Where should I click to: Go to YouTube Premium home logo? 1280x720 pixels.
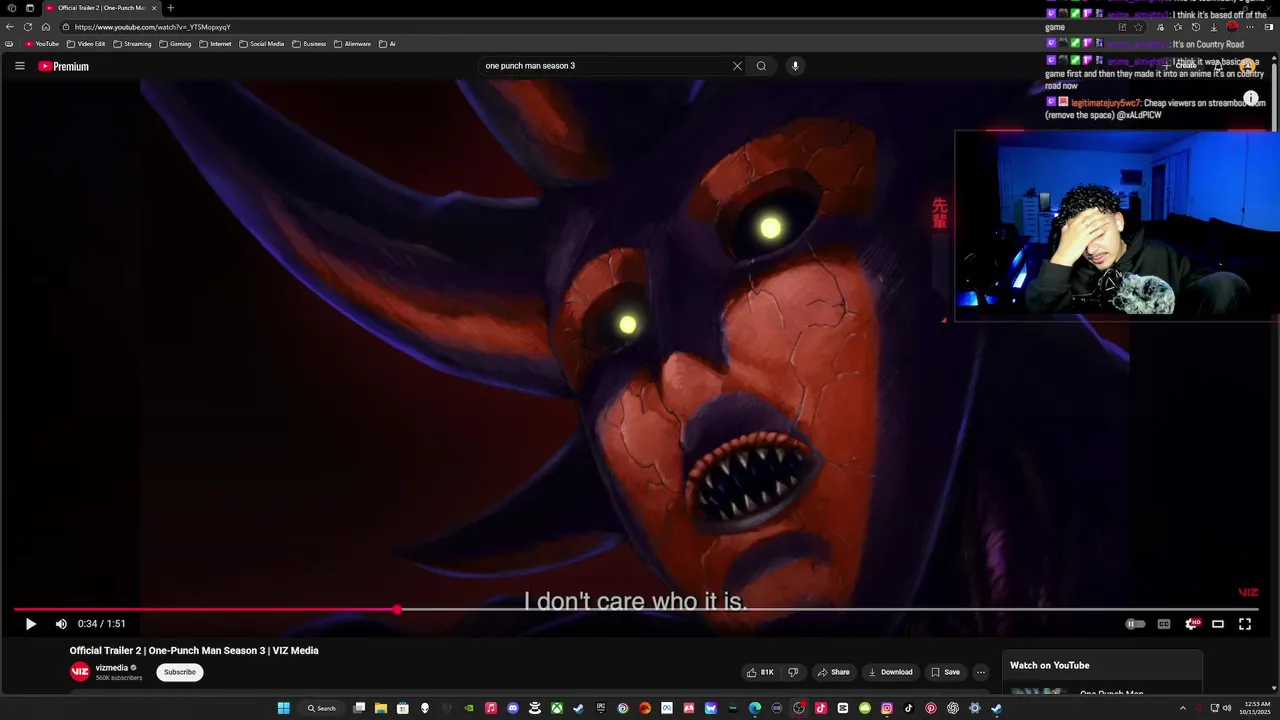[x=64, y=66]
